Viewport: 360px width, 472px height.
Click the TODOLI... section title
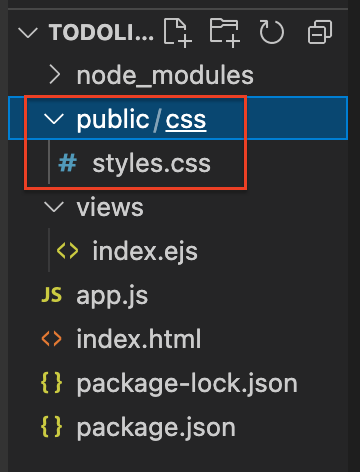101,33
